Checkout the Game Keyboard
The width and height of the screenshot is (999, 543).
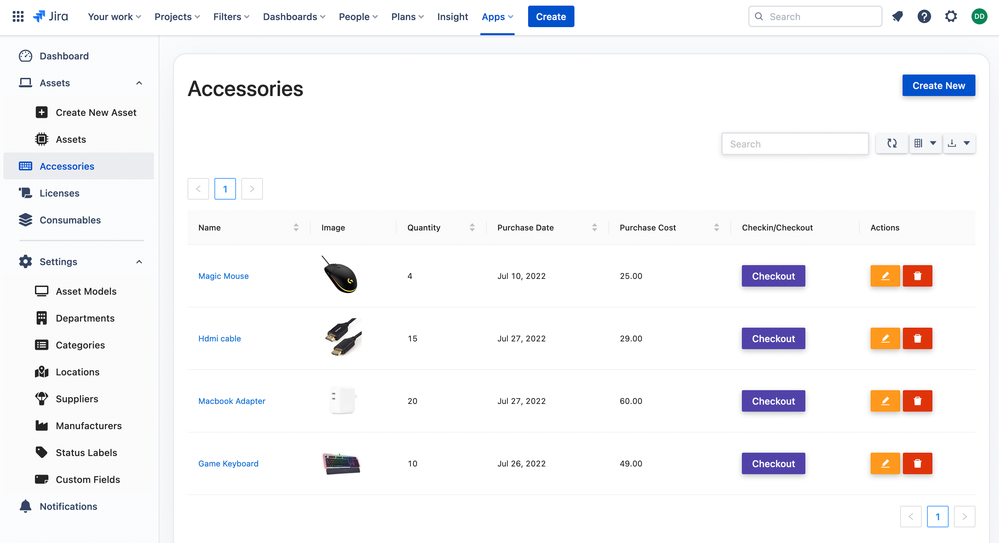click(x=773, y=463)
